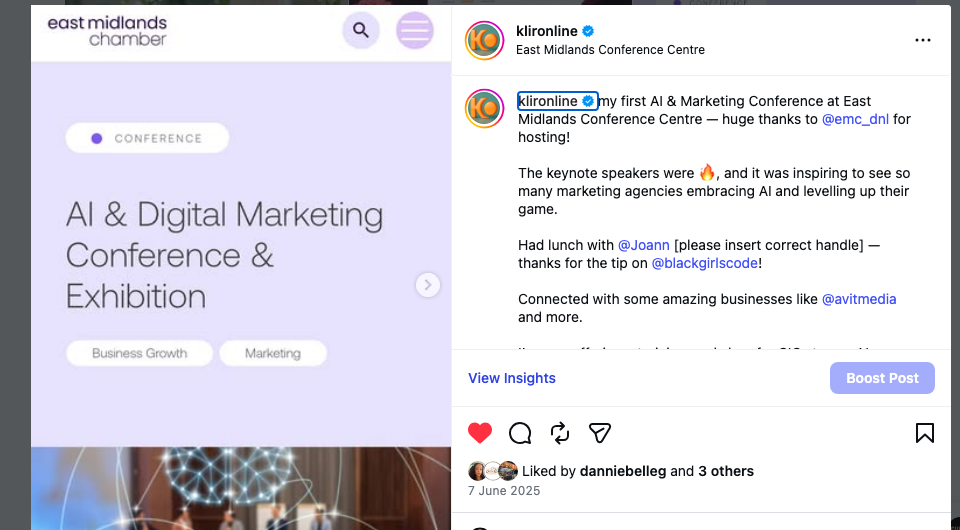Screen dimensions: 960x530
Task: Click the 7 June 2025 post date
Action: click(x=504, y=491)
